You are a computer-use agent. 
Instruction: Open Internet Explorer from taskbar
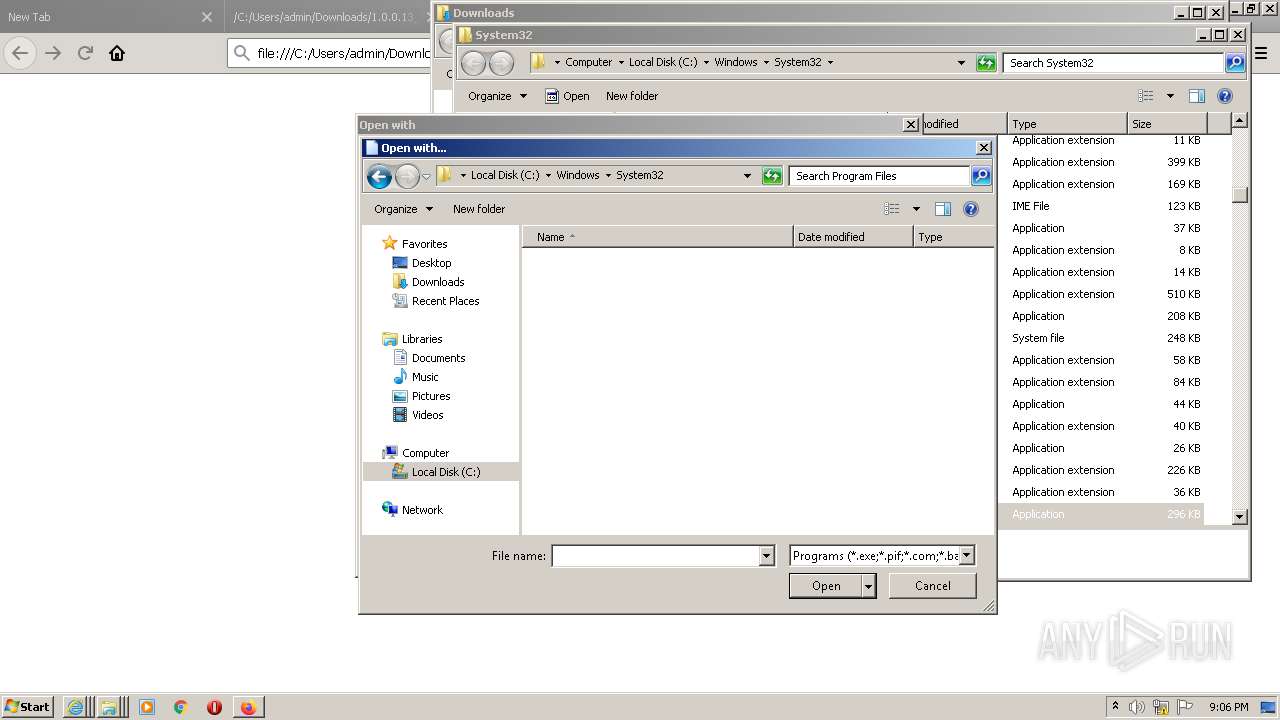(x=75, y=707)
